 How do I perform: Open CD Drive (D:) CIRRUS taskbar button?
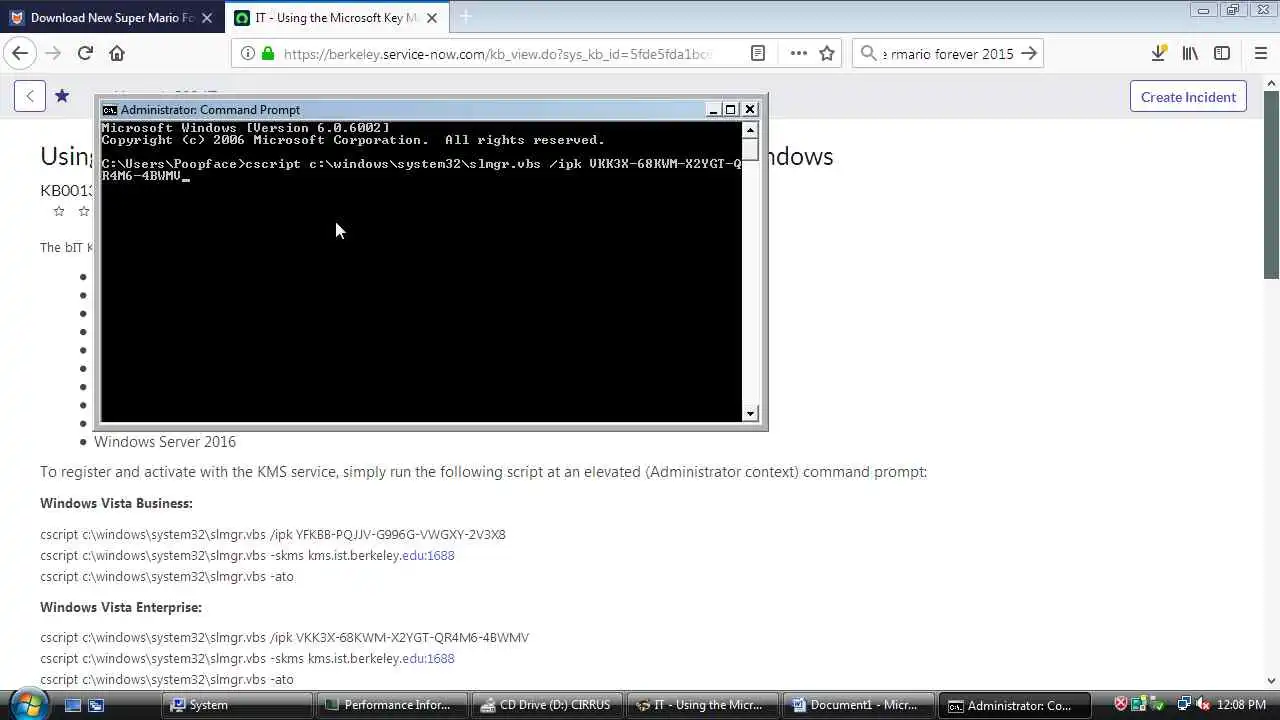click(x=547, y=705)
